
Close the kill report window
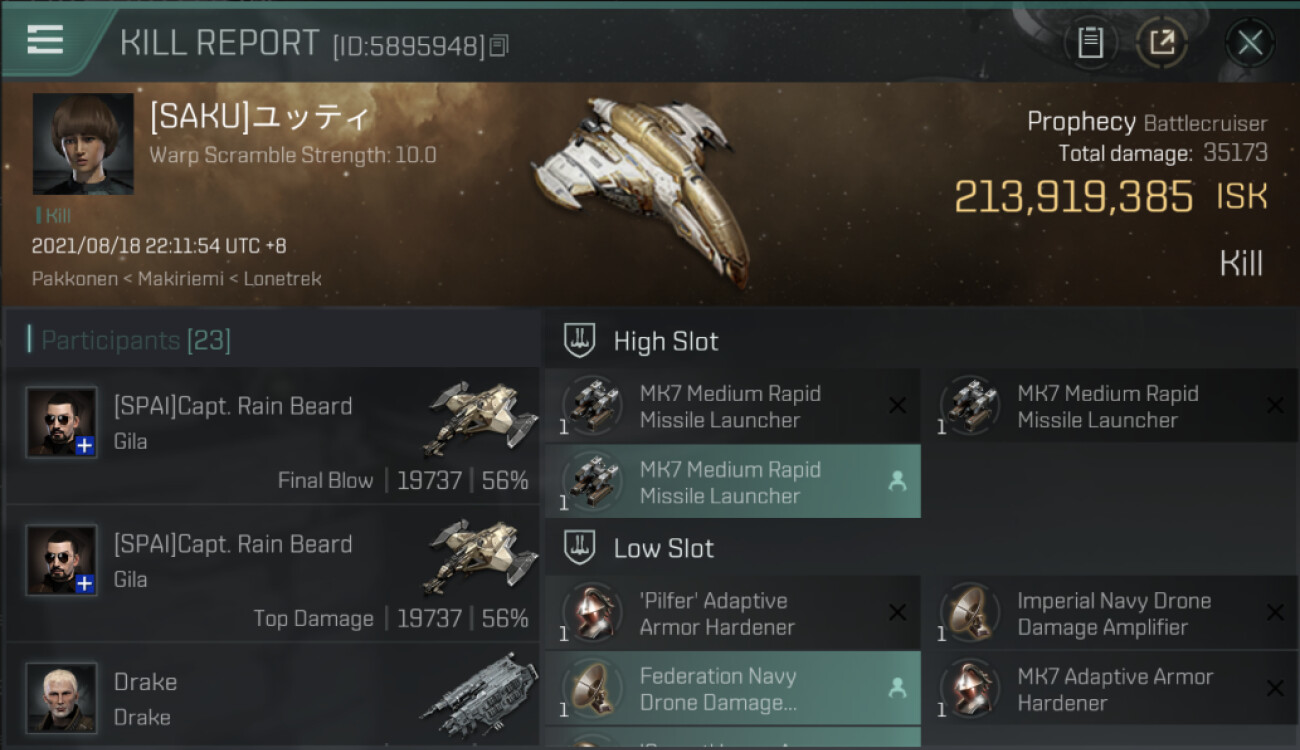pyautogui.click(x=1249, y=42)
